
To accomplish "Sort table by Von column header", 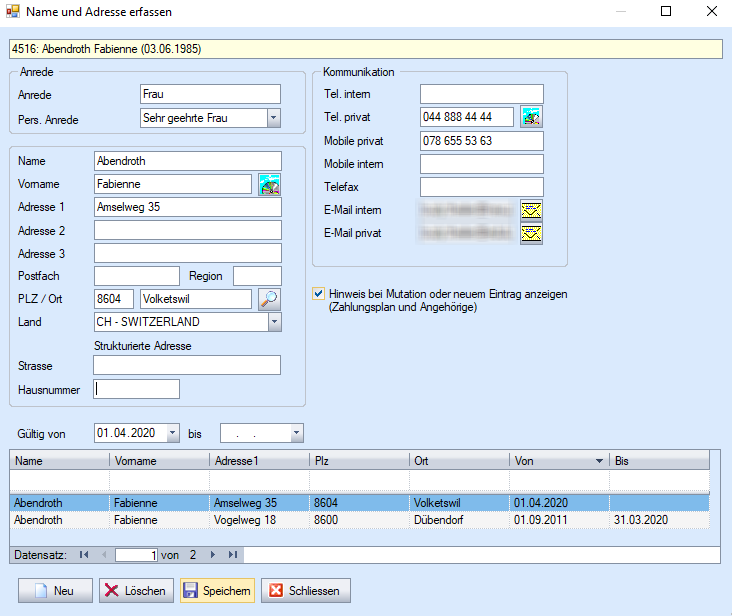I will 558,460.
